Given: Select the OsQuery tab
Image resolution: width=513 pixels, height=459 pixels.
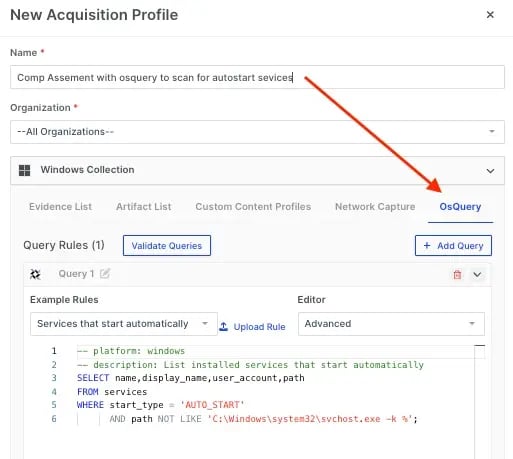Looking at the screenshot, I should (x=460, y=207).
